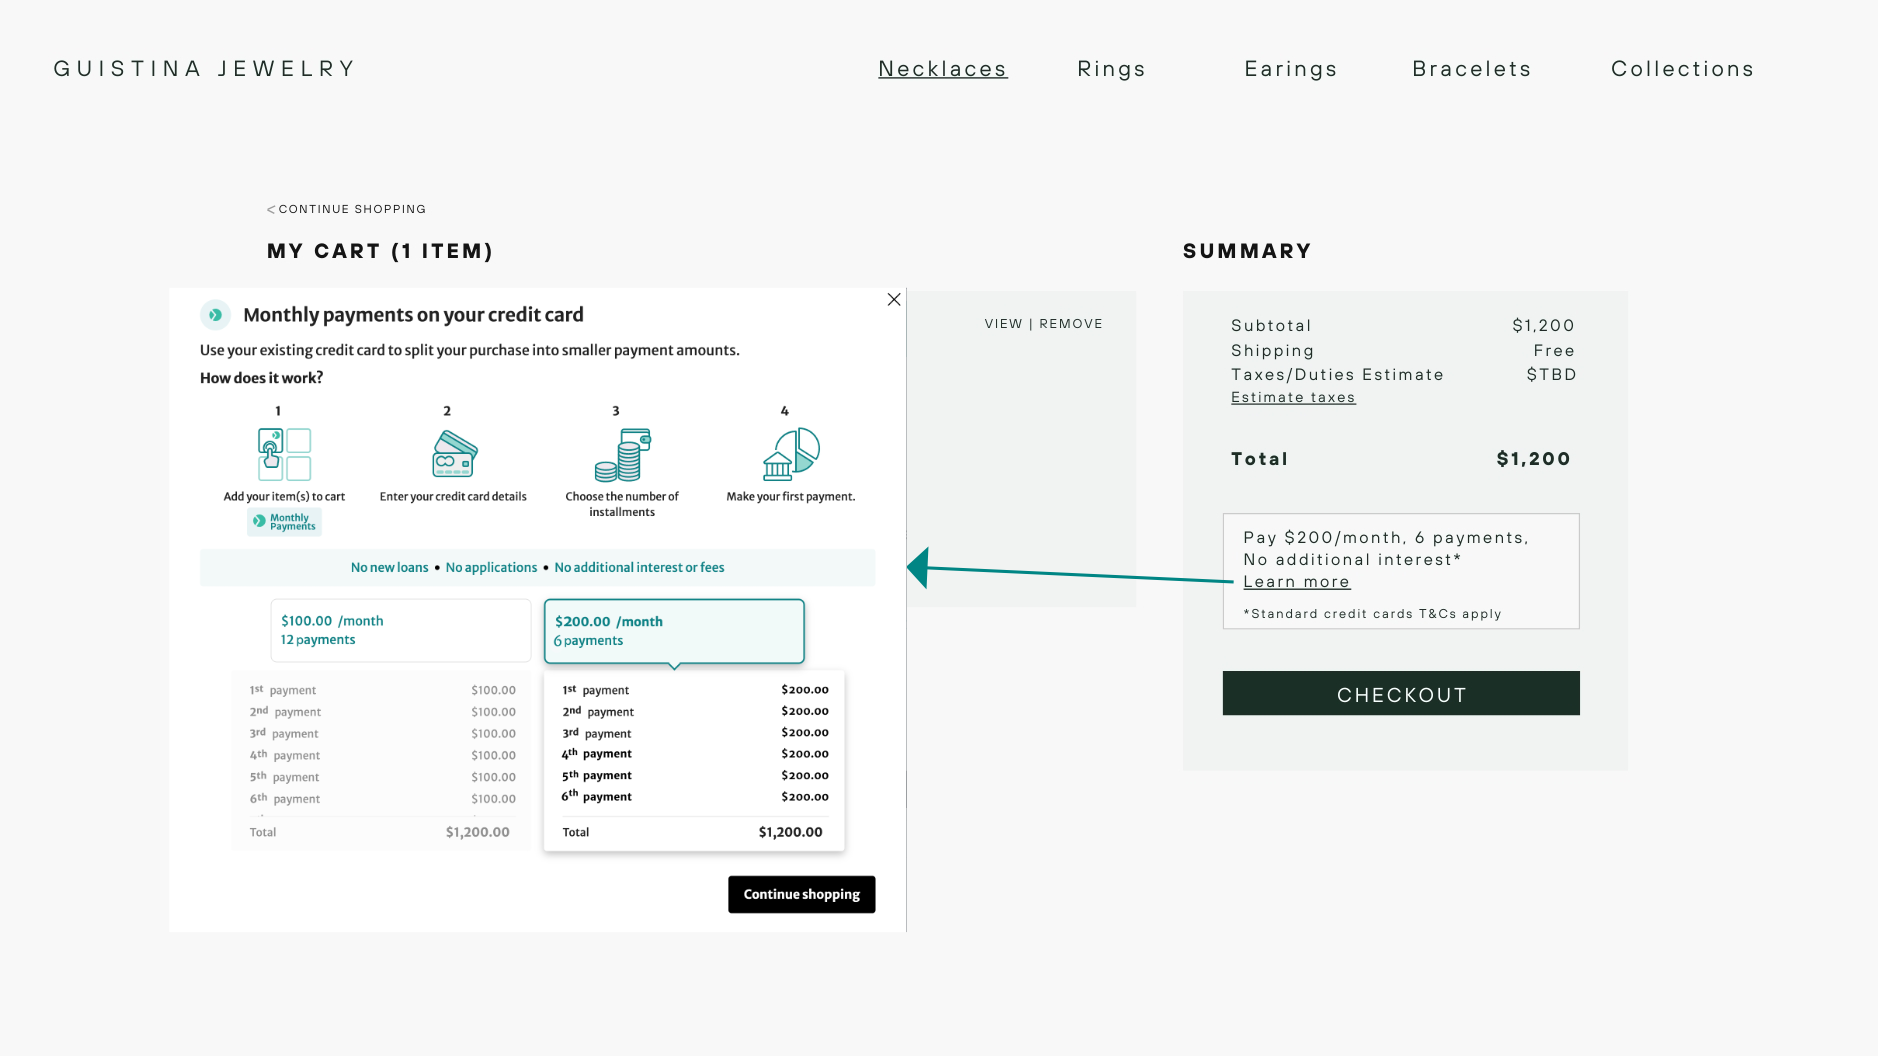Select the $200.00/month 6 payments plan
The width and height of the screenshot is (1878, 1056).
(x=674, y=631)
